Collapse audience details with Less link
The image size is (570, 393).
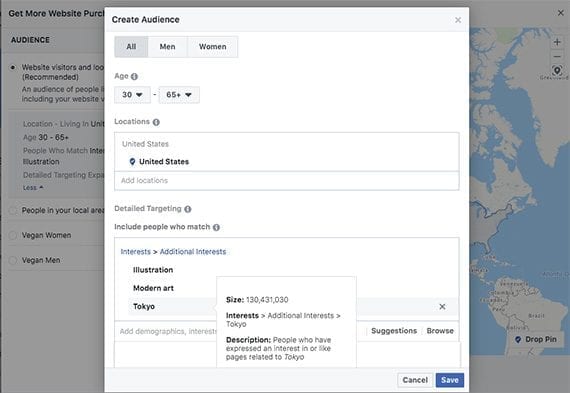[x=33, y=188]
